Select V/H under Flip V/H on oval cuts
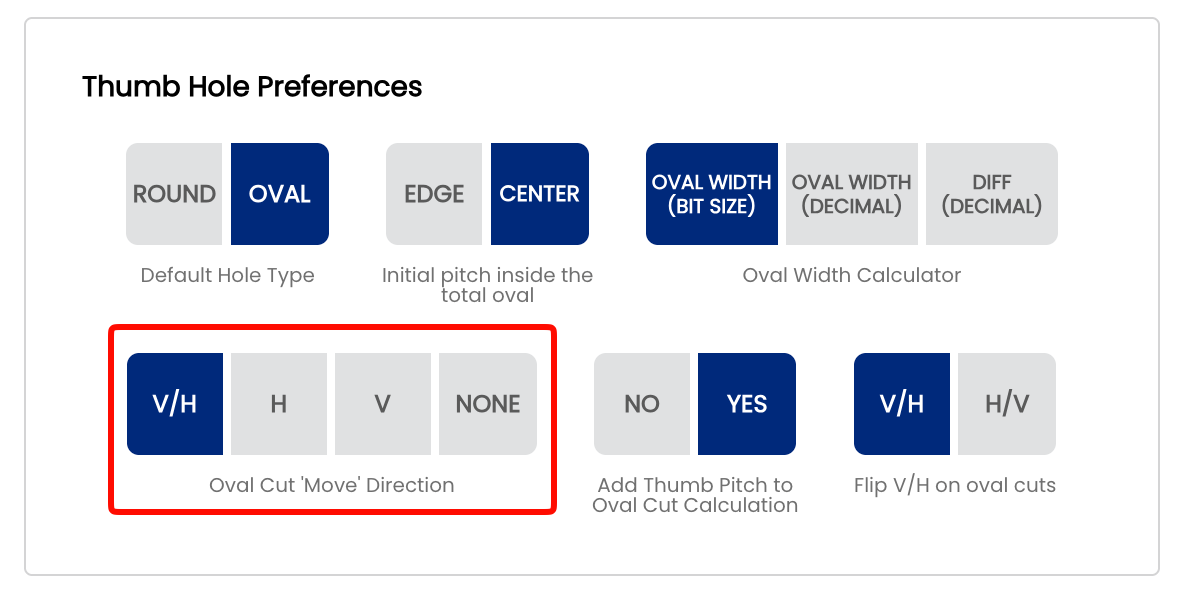 902,404
